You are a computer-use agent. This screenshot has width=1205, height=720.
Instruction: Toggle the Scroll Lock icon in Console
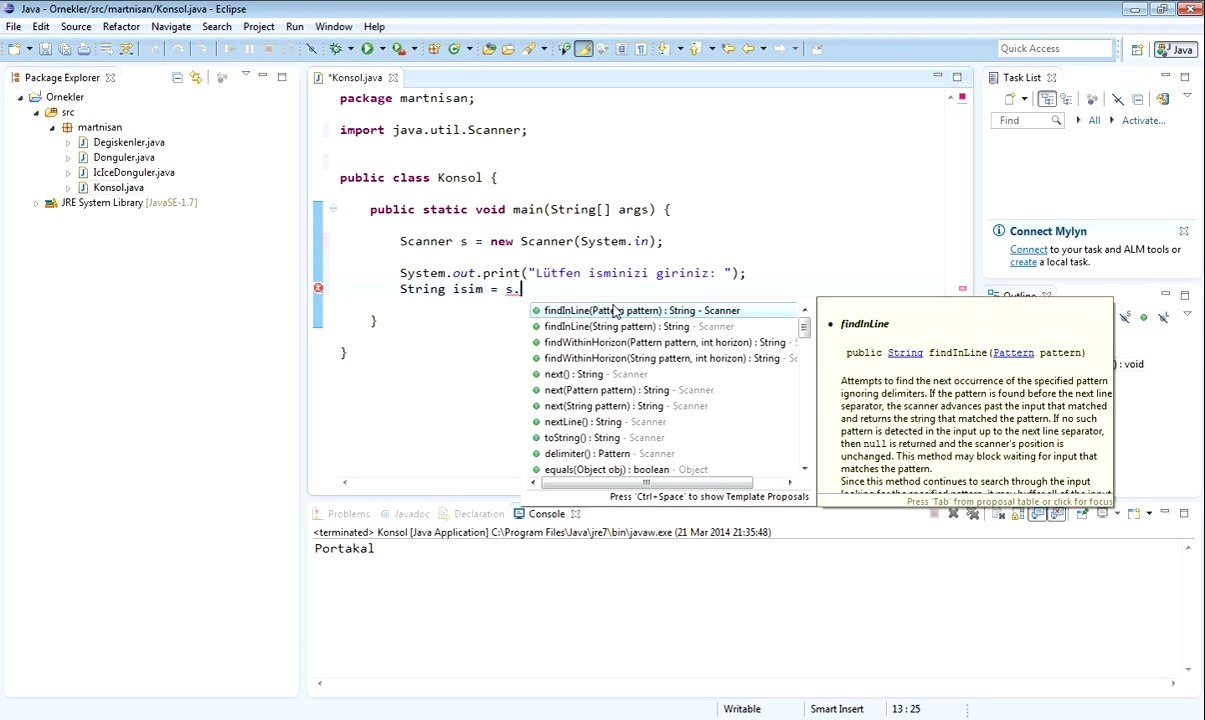tap(1017, 514)
